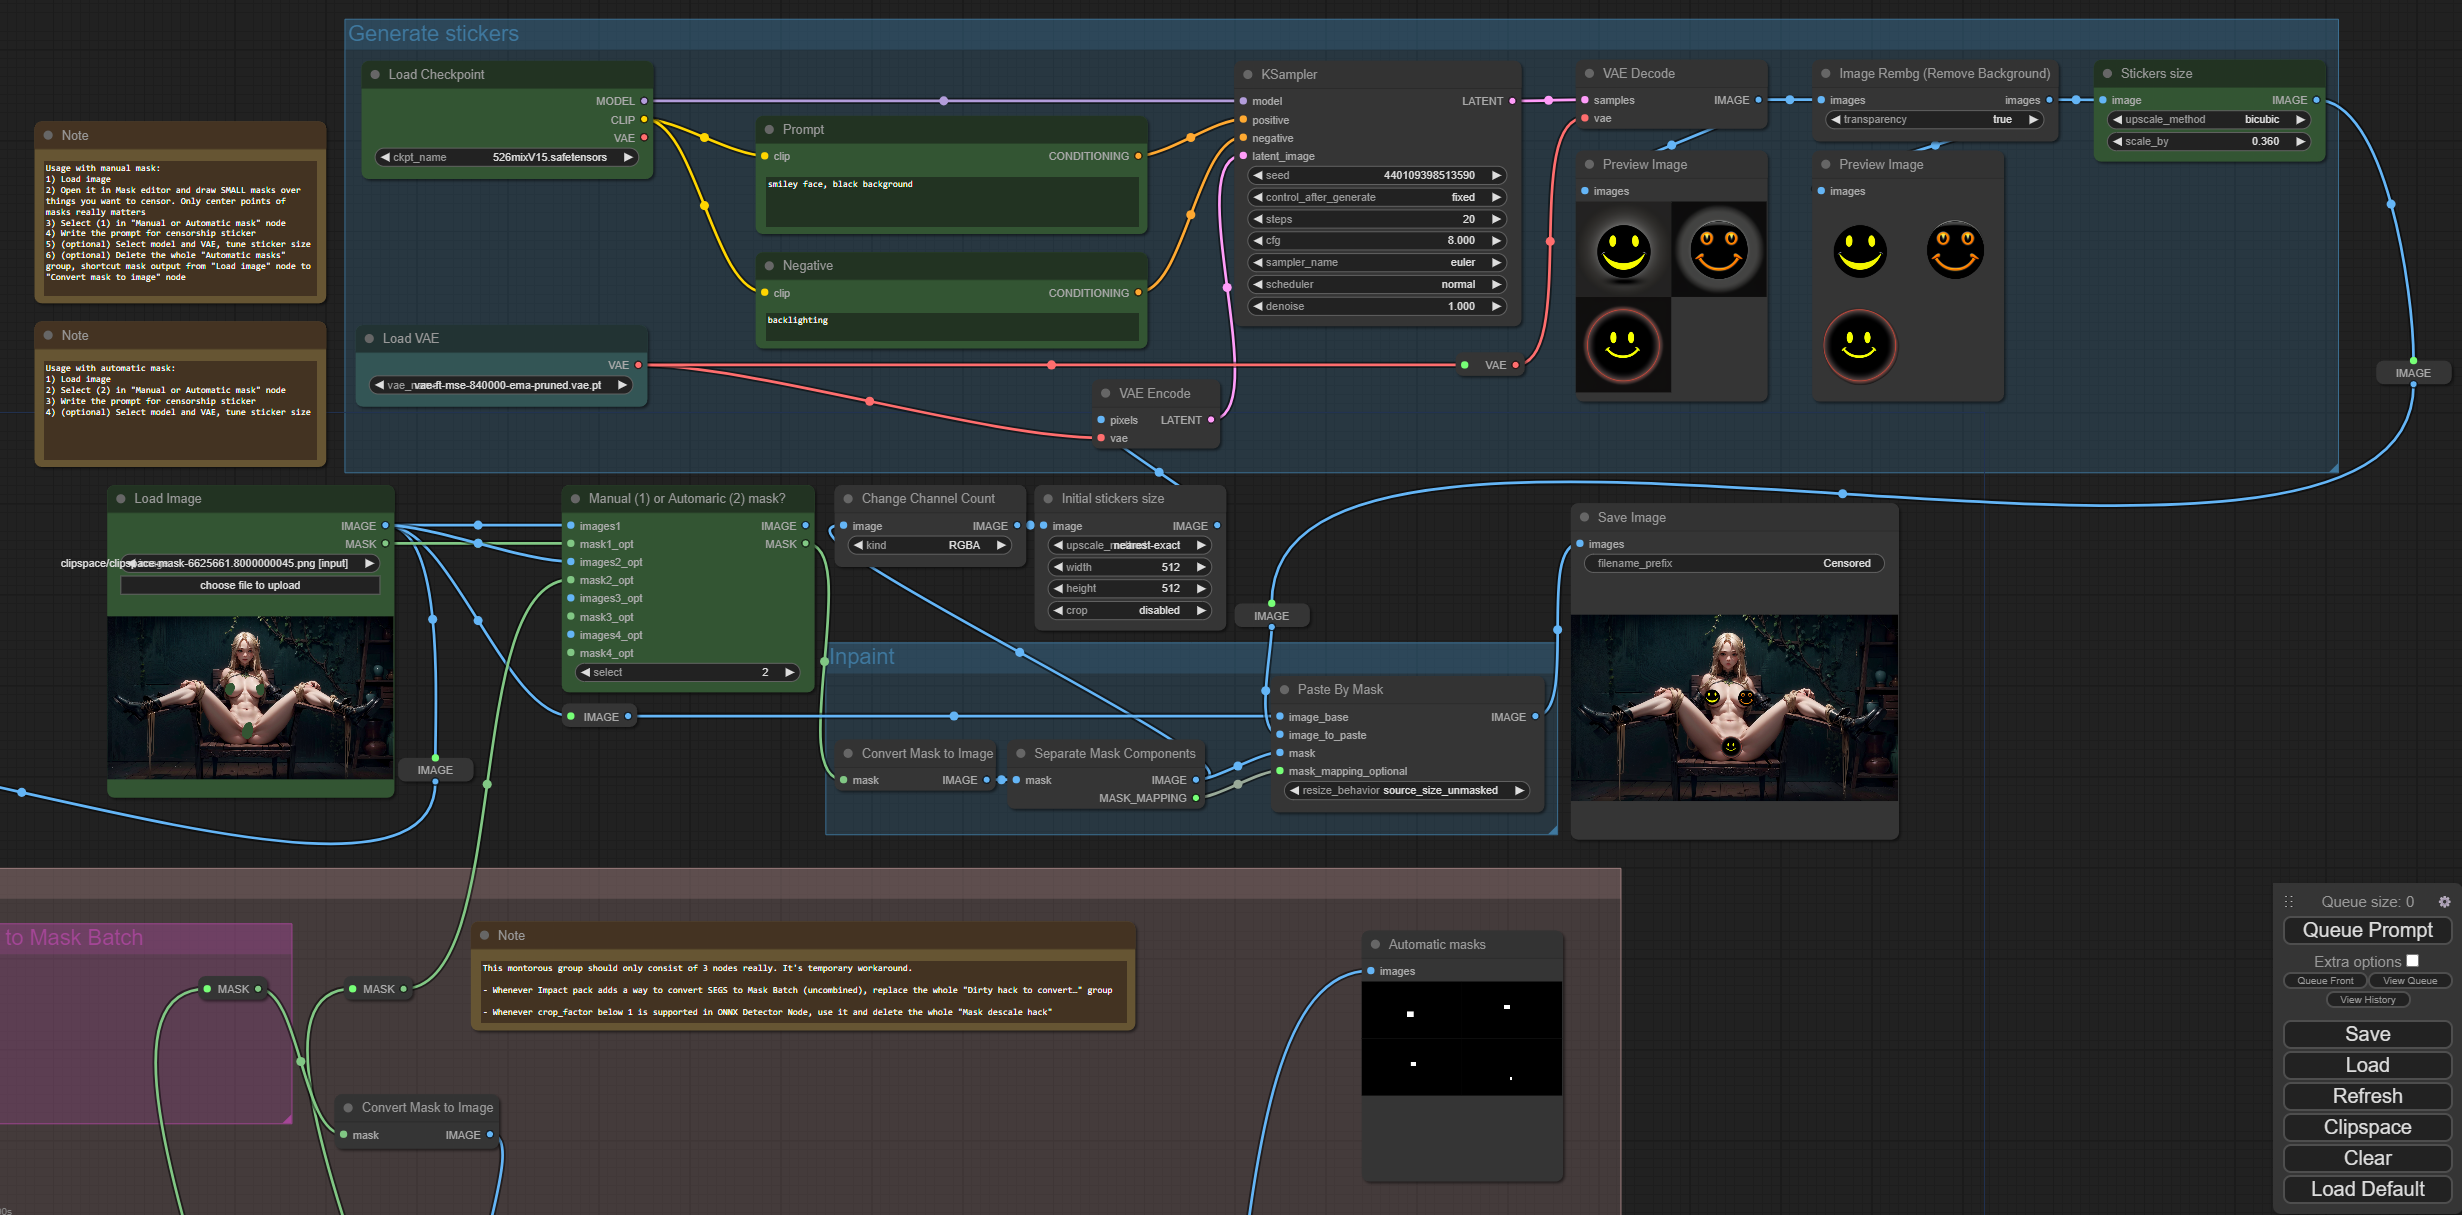Toggle the transparency true setting

coord(1934,120)
